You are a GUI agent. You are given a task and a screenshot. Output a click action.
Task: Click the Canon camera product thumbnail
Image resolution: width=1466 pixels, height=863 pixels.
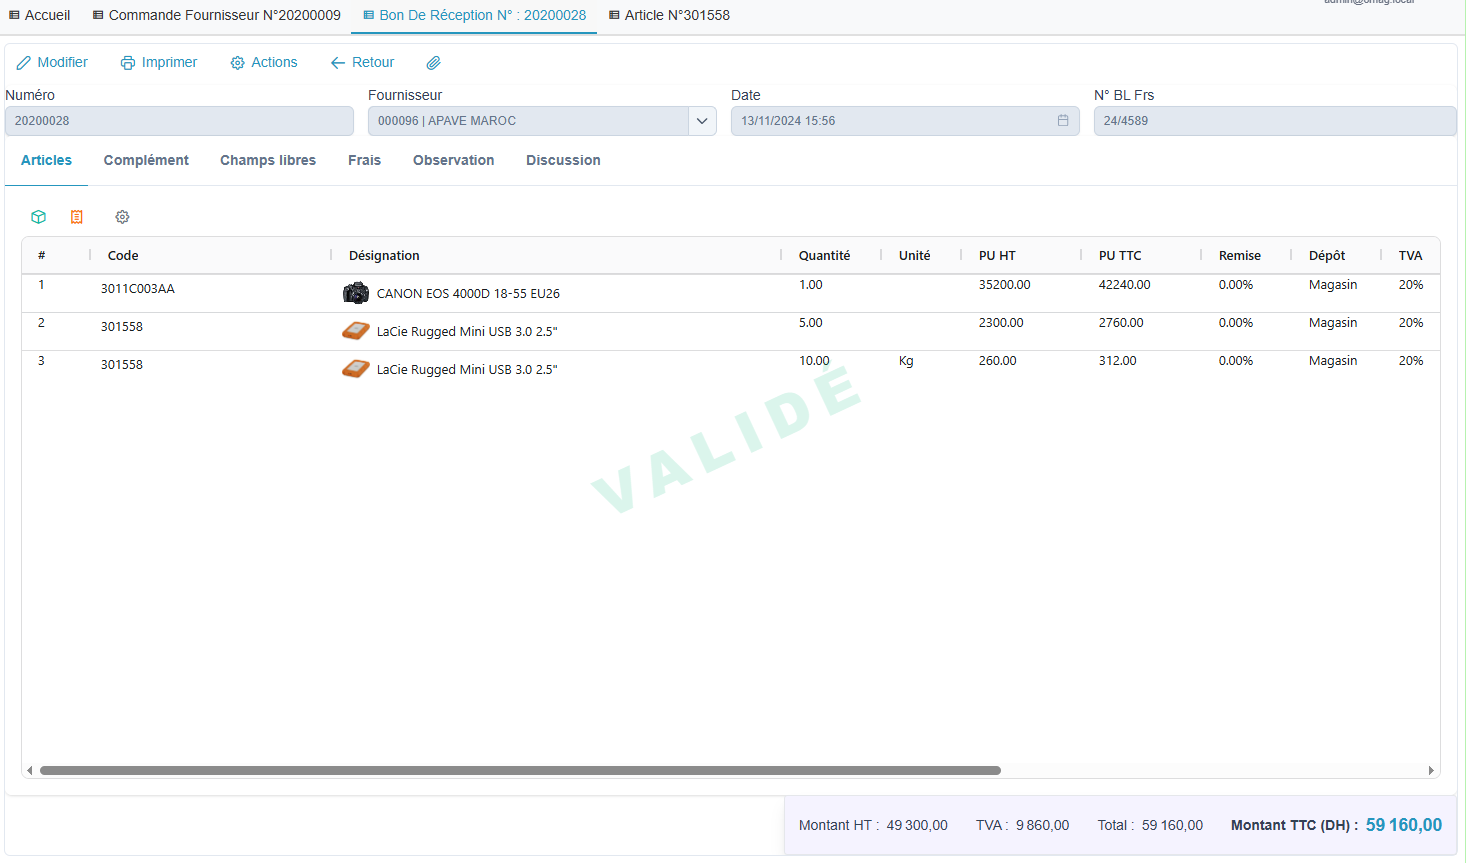pyautogui.click(x=356, y=293)
